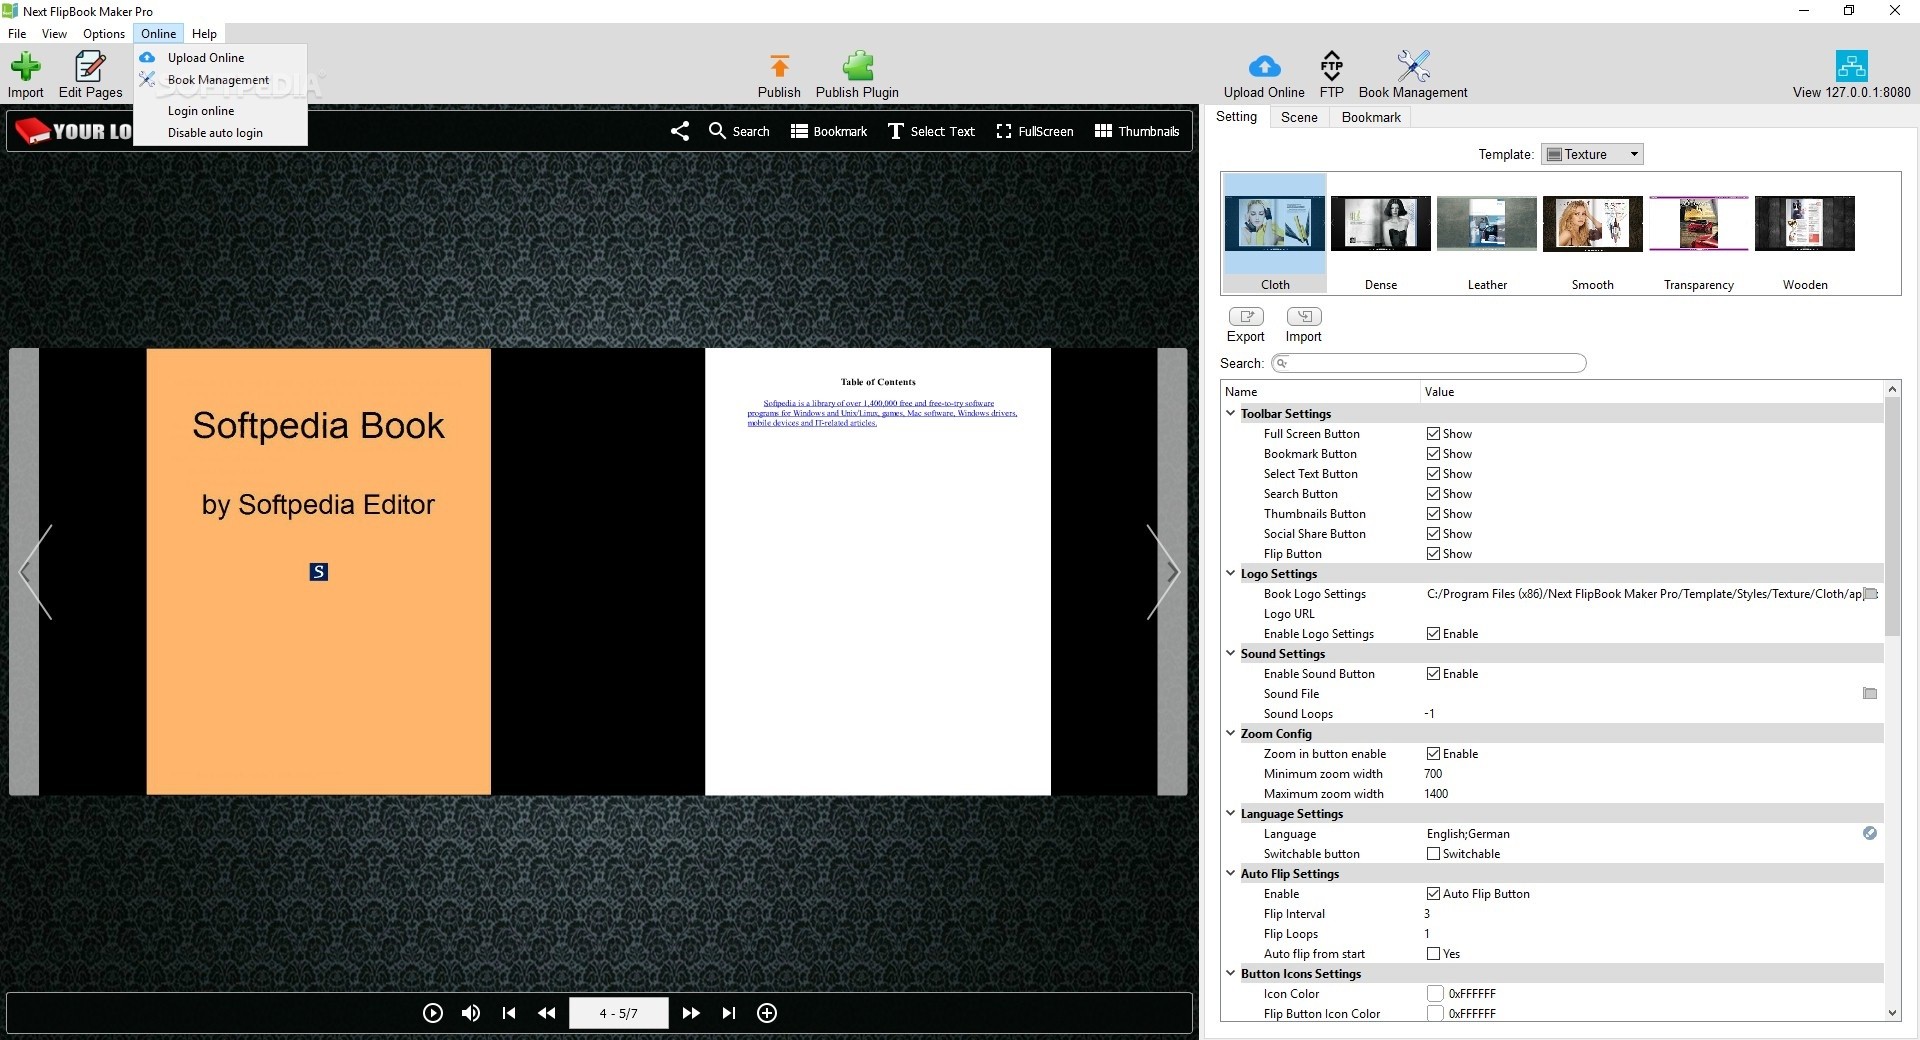Open the Options menu

(x=104, y=34)
